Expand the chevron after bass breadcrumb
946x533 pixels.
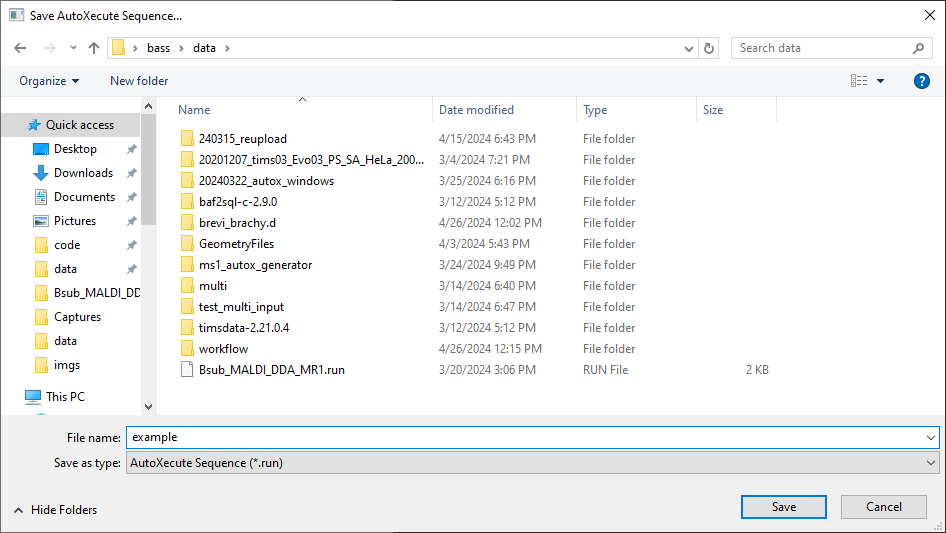(x=181, y=48)
